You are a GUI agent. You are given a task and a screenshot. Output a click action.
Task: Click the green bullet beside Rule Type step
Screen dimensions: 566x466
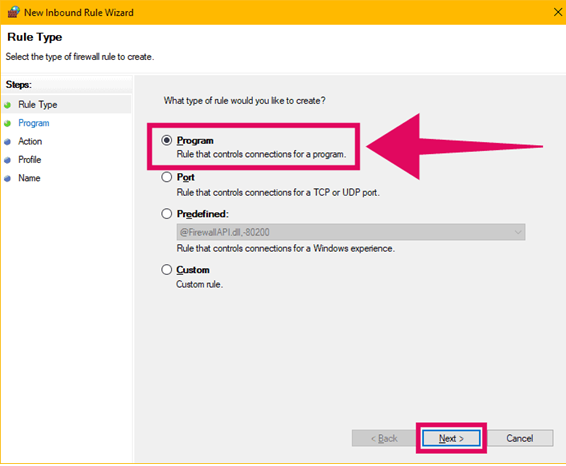8,105
